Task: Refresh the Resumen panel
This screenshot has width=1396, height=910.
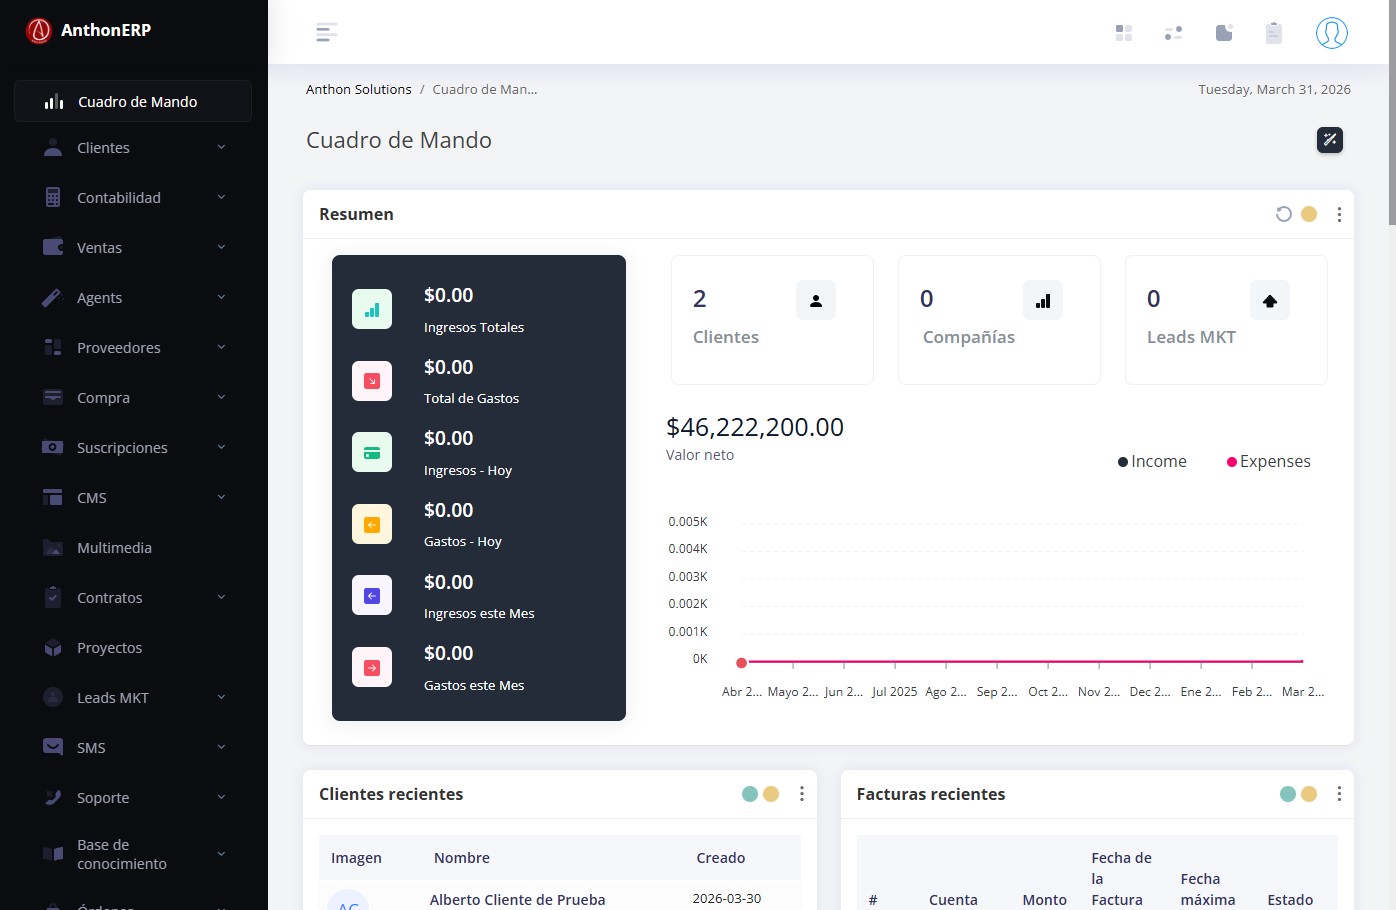Action: click(1283, 214)
